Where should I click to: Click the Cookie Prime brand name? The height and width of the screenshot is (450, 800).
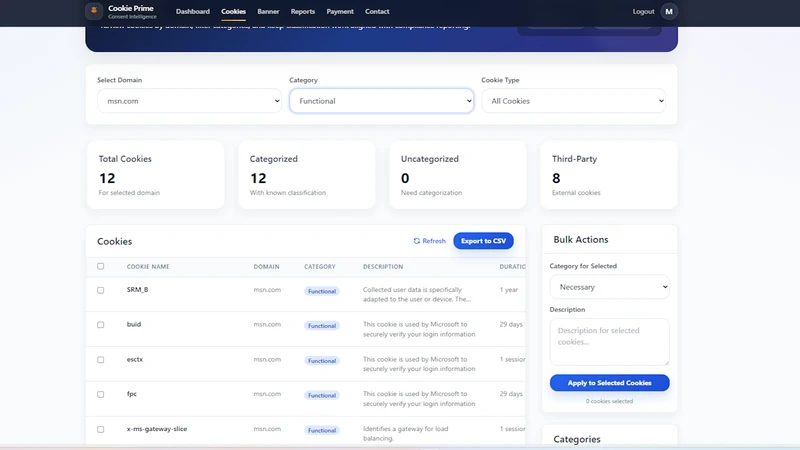(x=131, y=8)
